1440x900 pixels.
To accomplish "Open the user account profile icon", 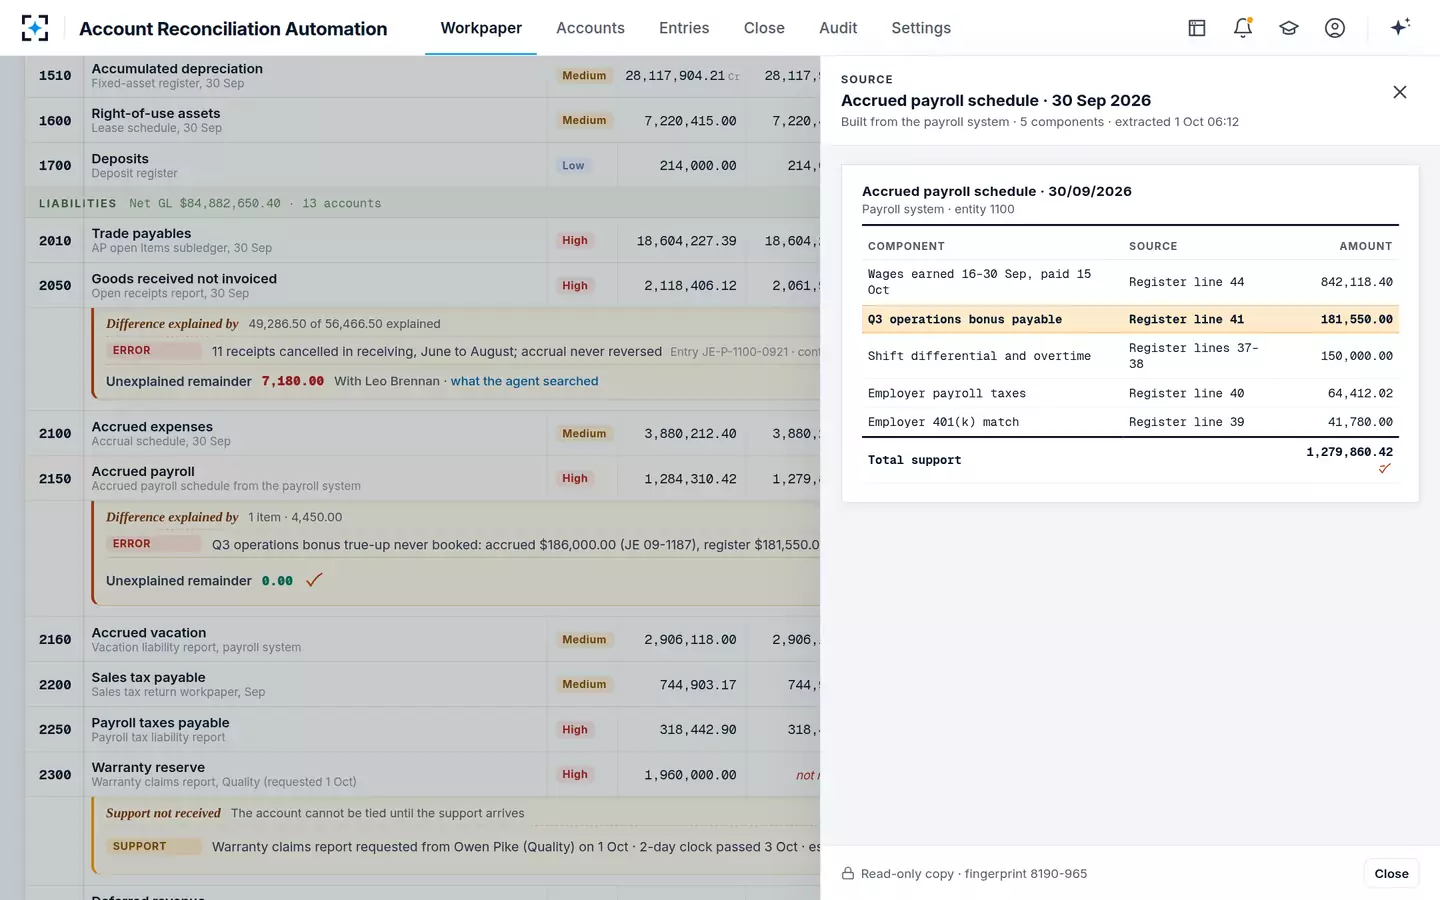I will point(1335,28).
